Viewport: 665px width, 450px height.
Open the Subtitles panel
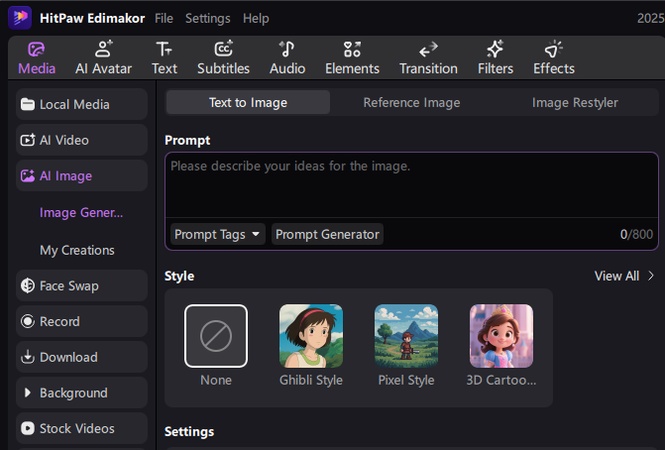pos(223,57)
